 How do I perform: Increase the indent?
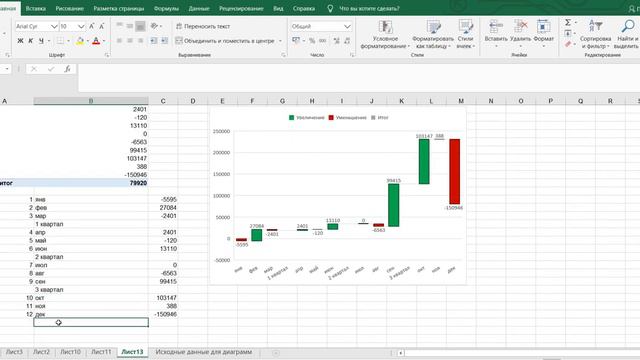[x=164, y=41]
